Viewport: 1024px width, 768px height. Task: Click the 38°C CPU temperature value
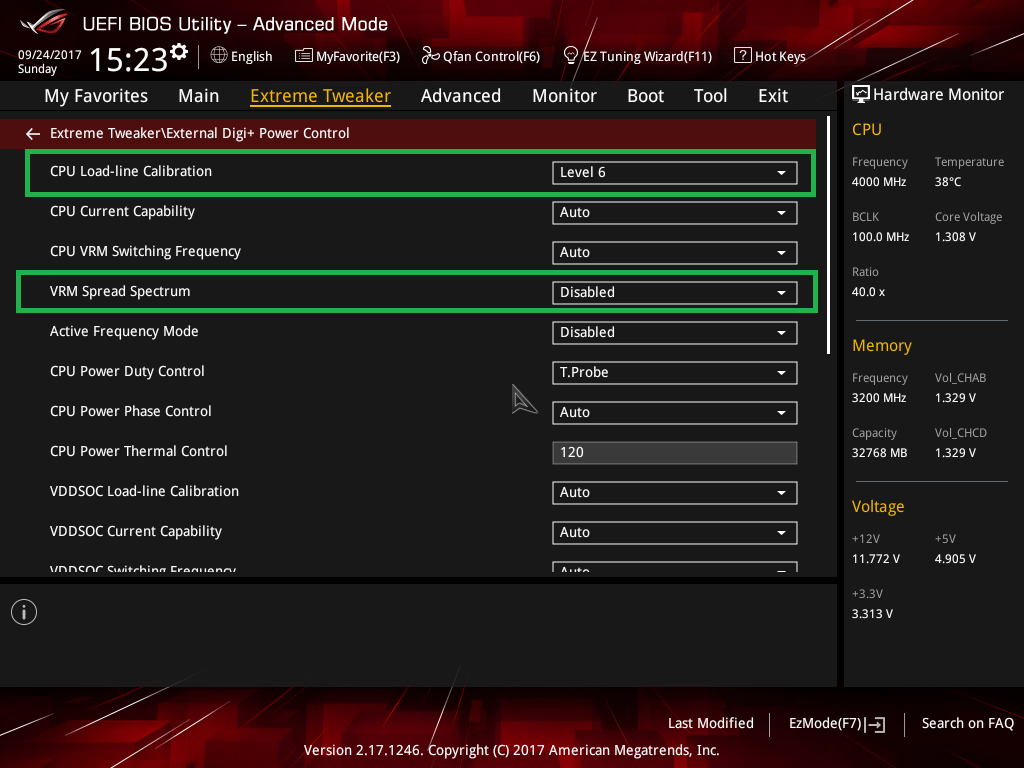click(948, 182)
